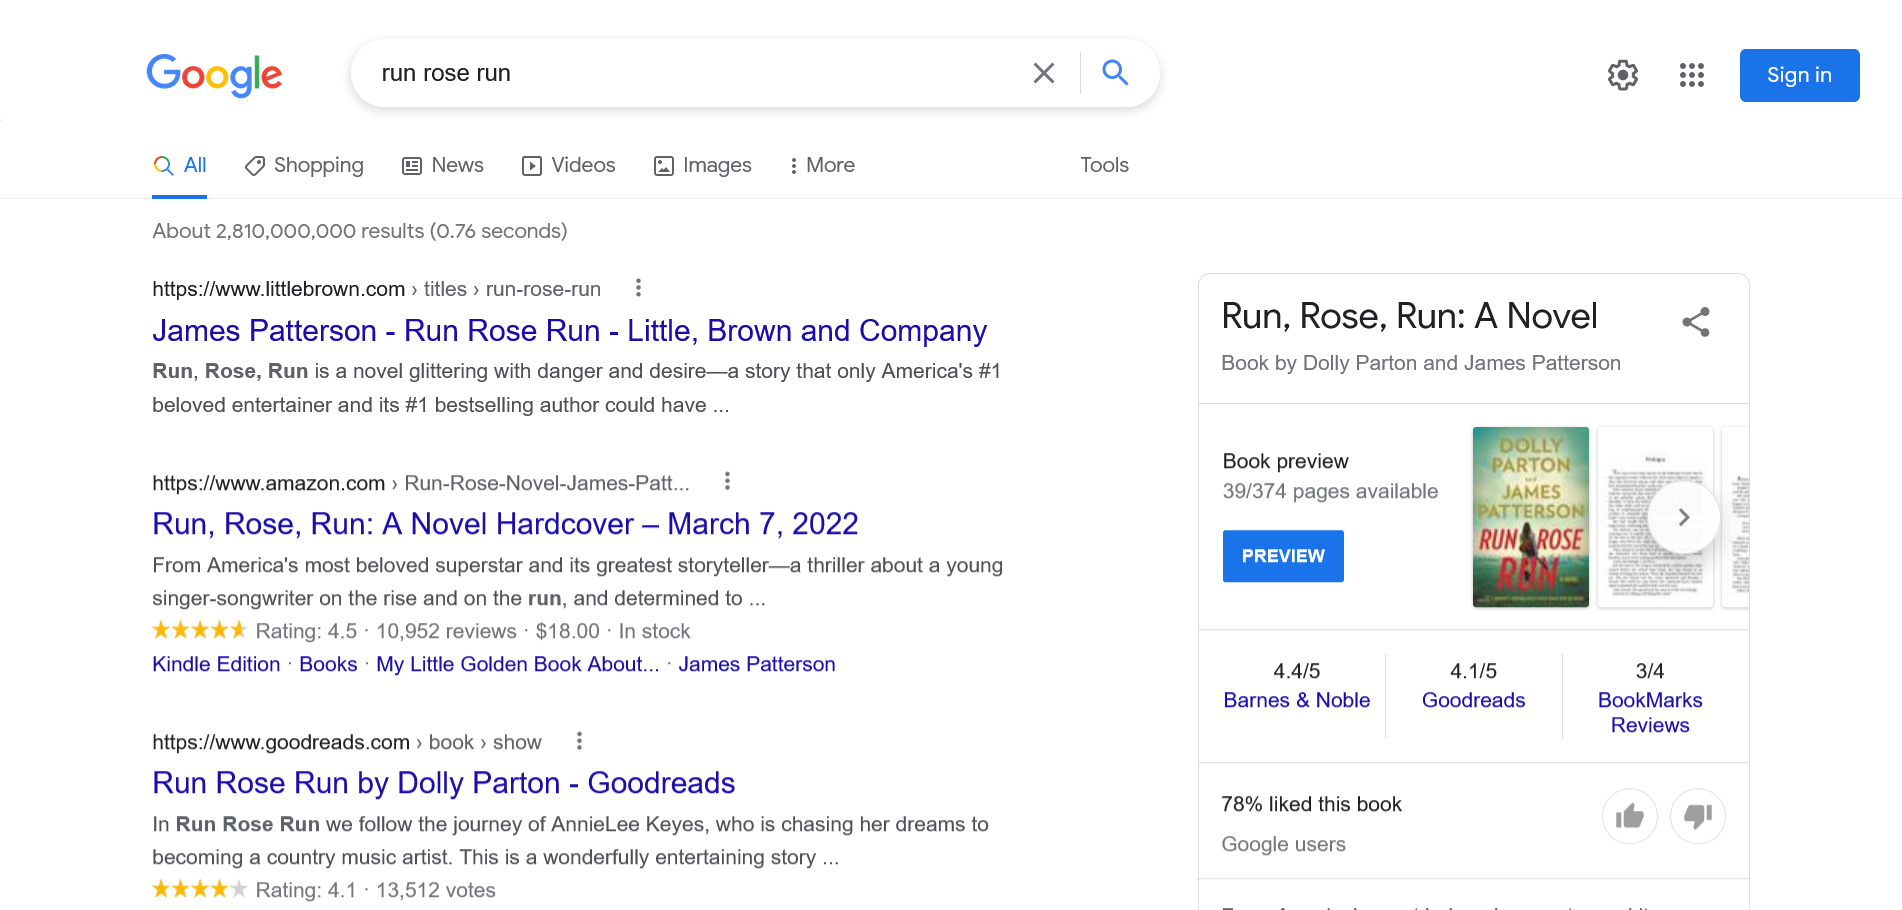Like the book with the thumbs up

click(x=1630, y=816)
